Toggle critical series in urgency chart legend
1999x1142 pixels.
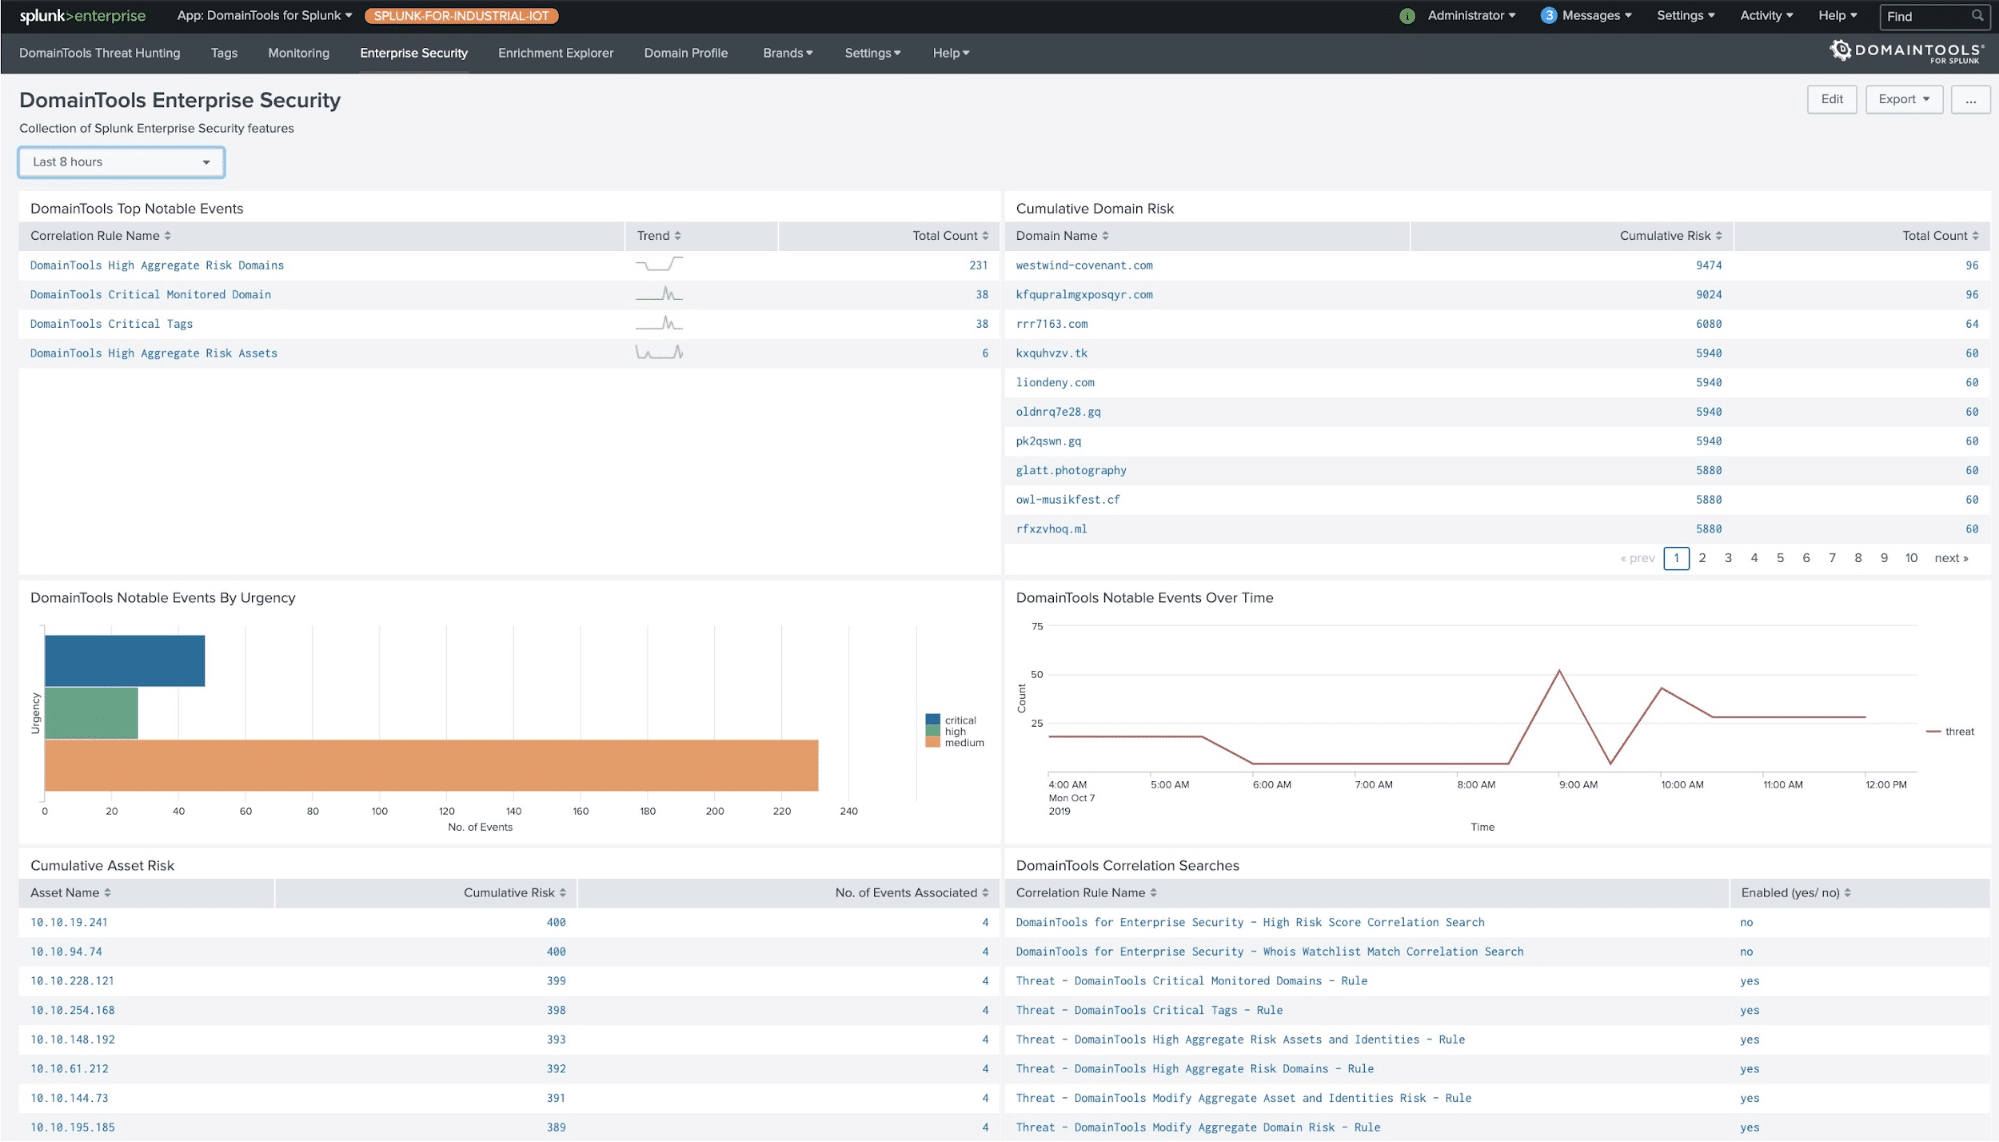(959, 720)
